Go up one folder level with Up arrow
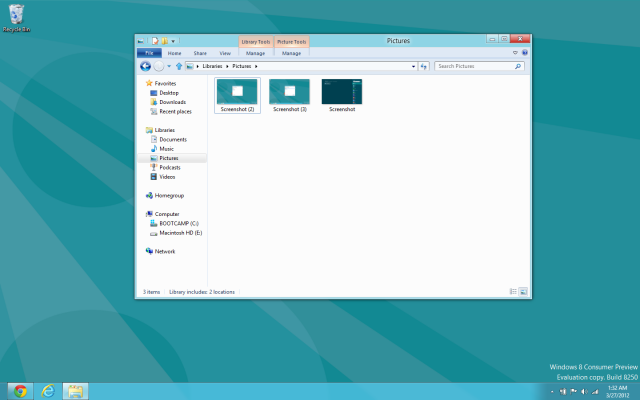Image resolution: width=640 pixels, height=400 pixels. click(179, 66)
